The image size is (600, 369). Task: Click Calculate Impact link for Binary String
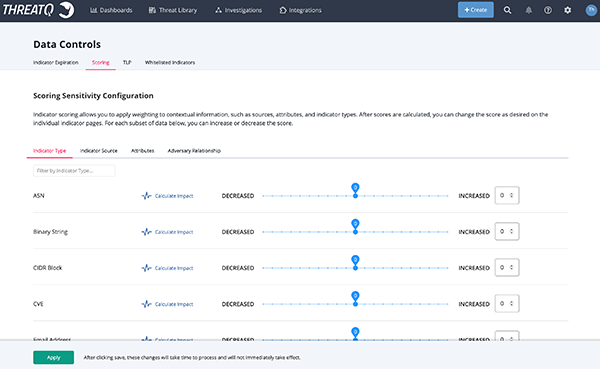coord(174,232)
